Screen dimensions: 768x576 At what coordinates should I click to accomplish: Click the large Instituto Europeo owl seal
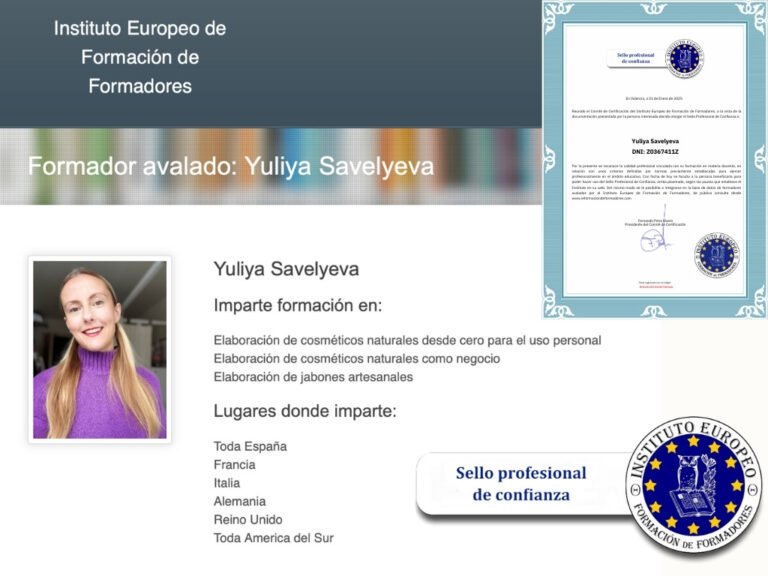pyautogui.click(x=693, y=486)
